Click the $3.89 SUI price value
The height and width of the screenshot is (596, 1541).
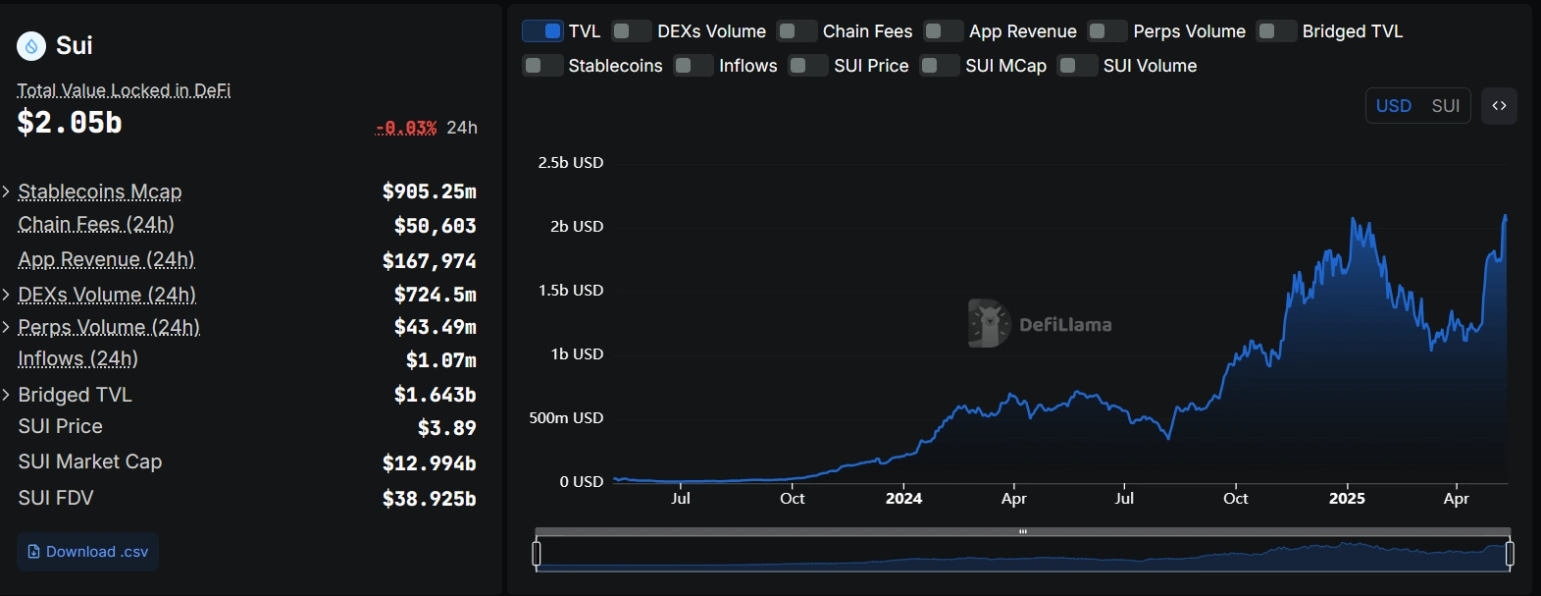[x=447, y=428]
